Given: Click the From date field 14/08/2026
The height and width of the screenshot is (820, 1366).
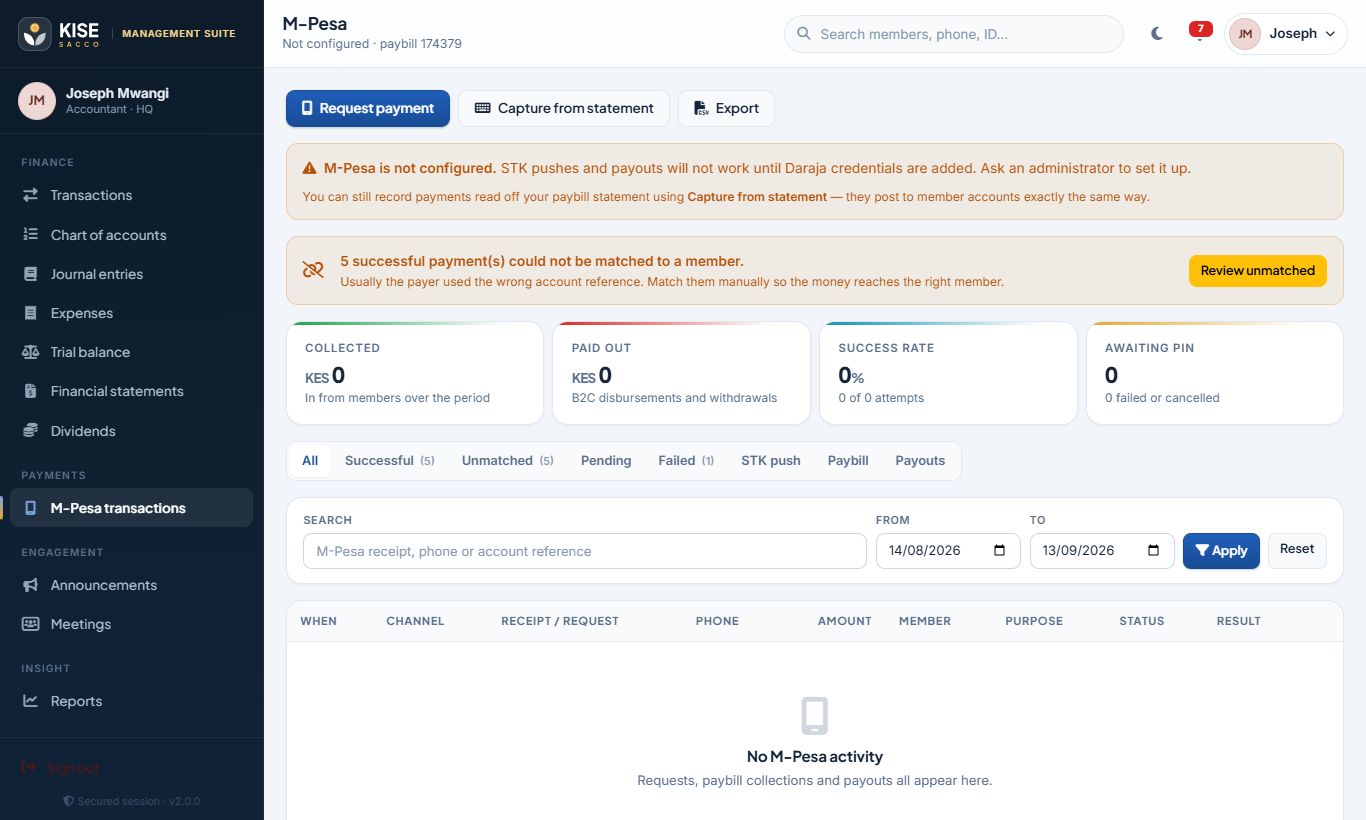Looking at the screenshot, I should click(948, 551).
